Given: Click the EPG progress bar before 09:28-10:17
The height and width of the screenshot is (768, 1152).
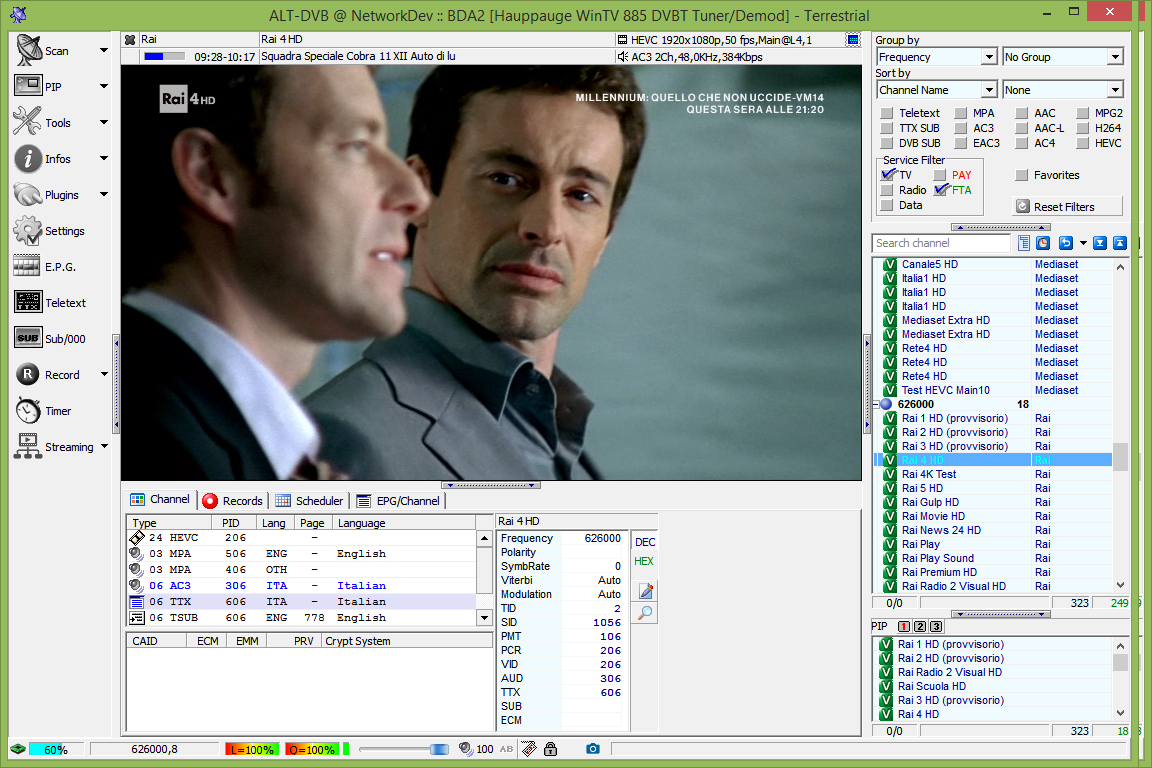Looking at the screenshot, I should (x=165, y=57).
